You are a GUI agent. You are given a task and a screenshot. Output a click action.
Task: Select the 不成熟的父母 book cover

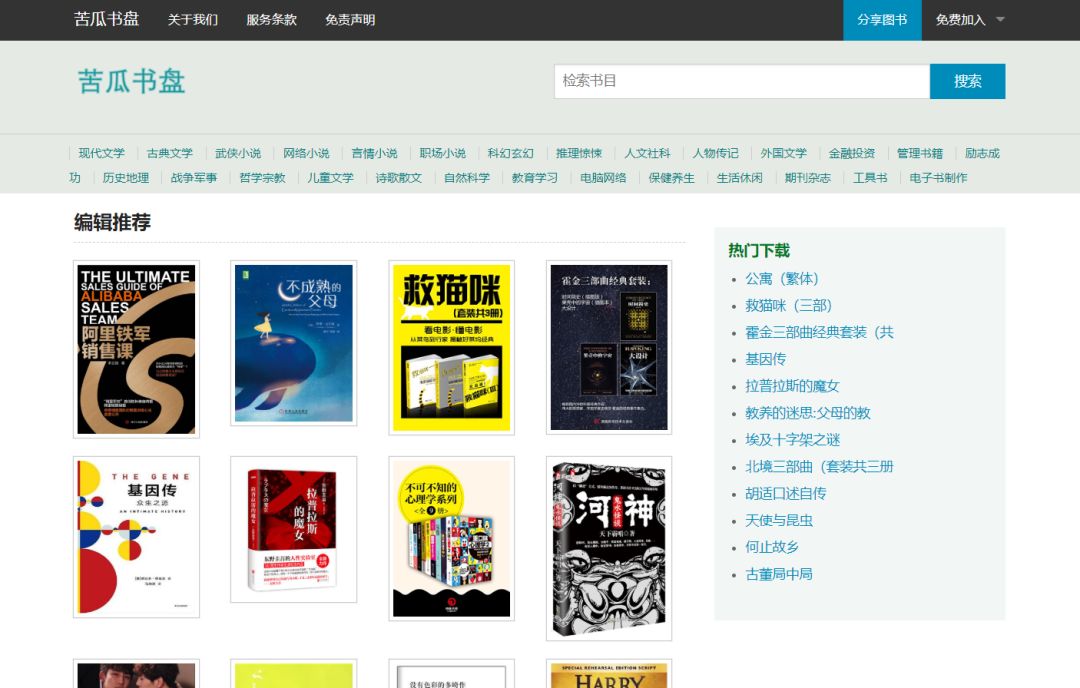pos(293,345)
